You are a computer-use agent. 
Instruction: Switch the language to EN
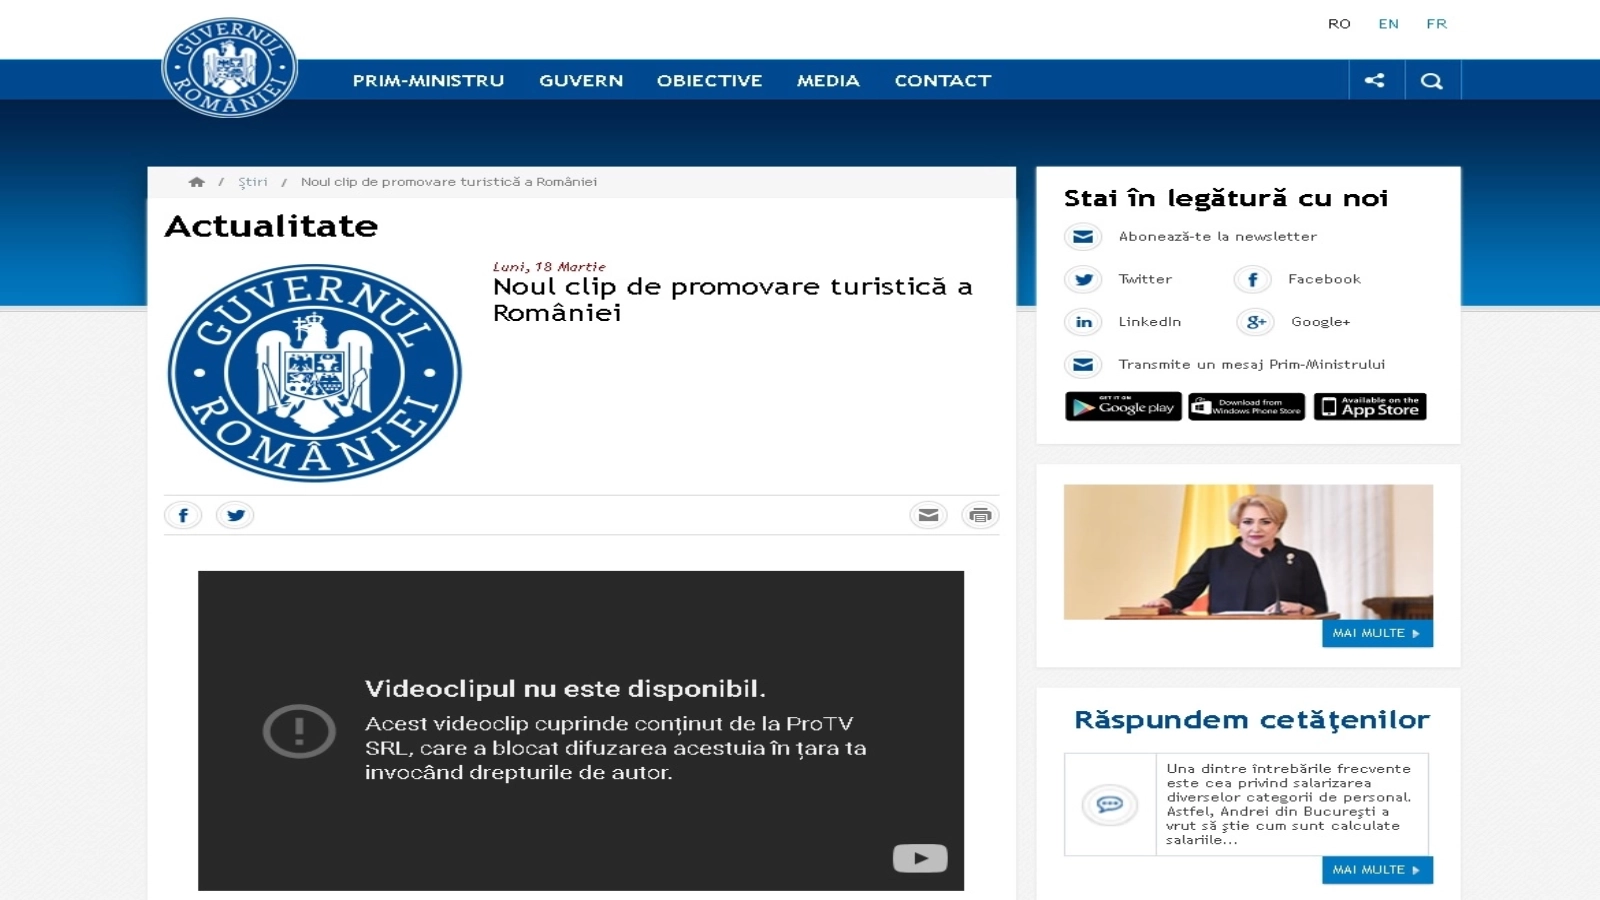click(1388, 24)
